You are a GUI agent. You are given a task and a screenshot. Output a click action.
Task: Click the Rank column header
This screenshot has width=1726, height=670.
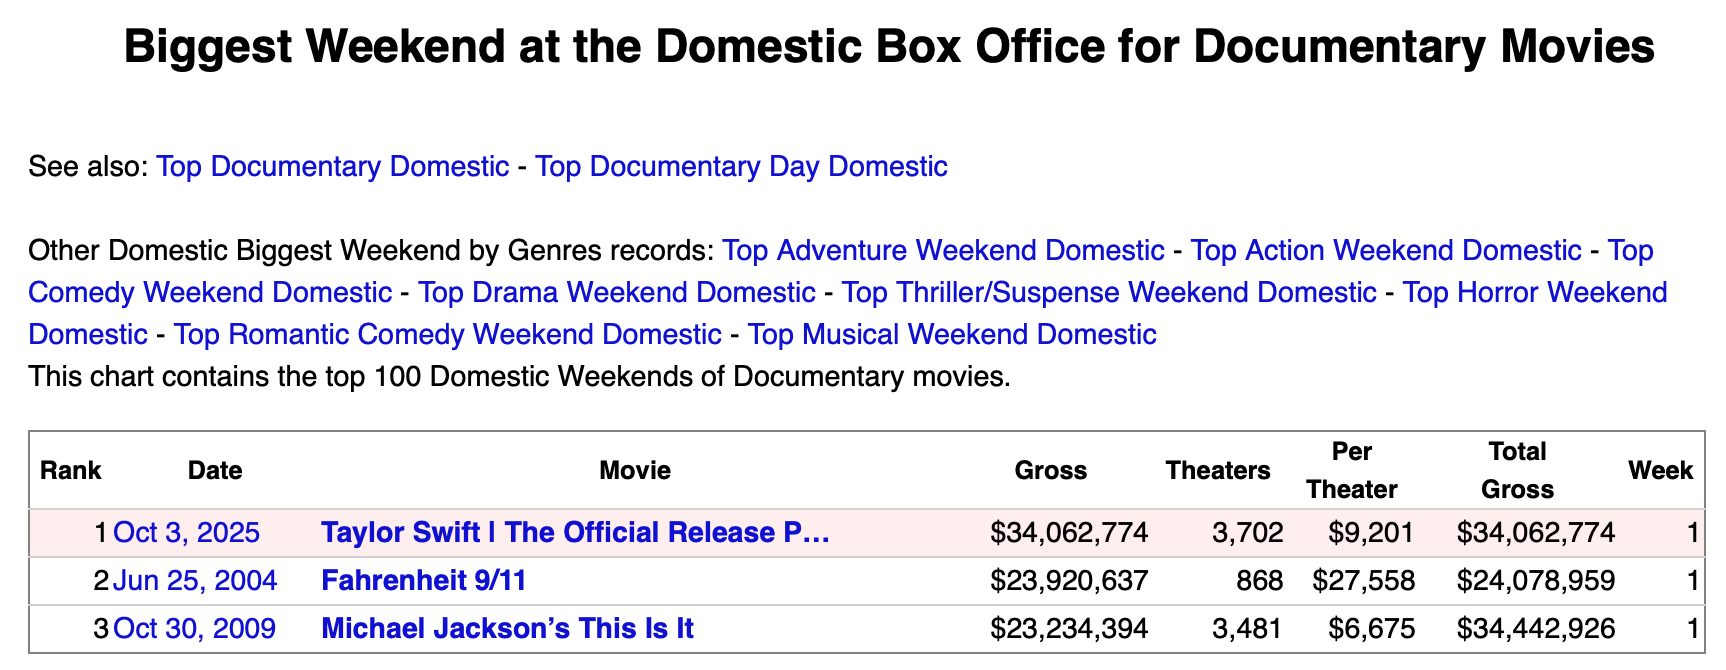click(70, 471)
